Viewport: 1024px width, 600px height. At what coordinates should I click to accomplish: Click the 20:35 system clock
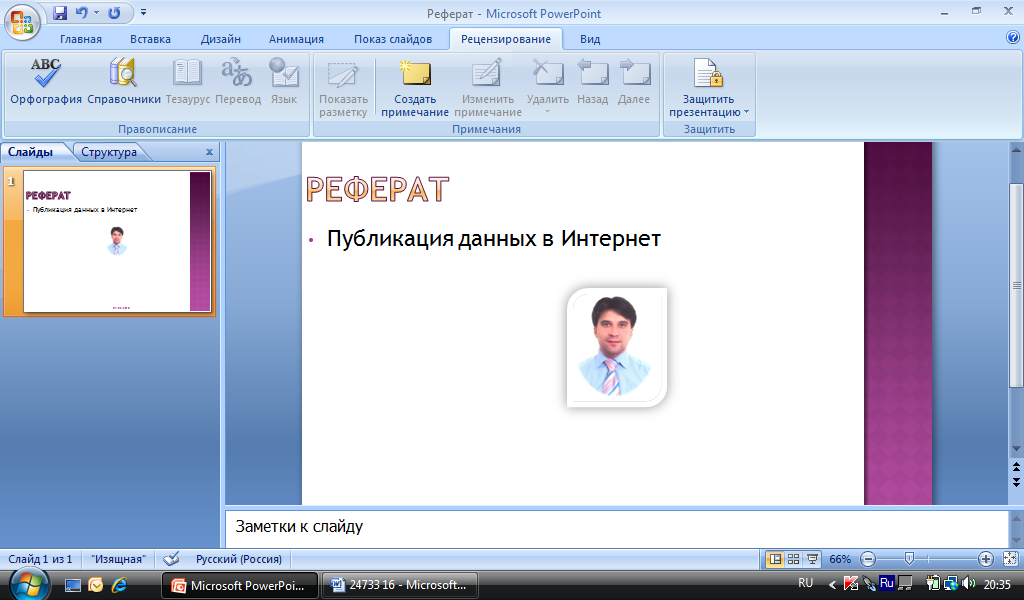pyautogui.click(x=997, y=585)
